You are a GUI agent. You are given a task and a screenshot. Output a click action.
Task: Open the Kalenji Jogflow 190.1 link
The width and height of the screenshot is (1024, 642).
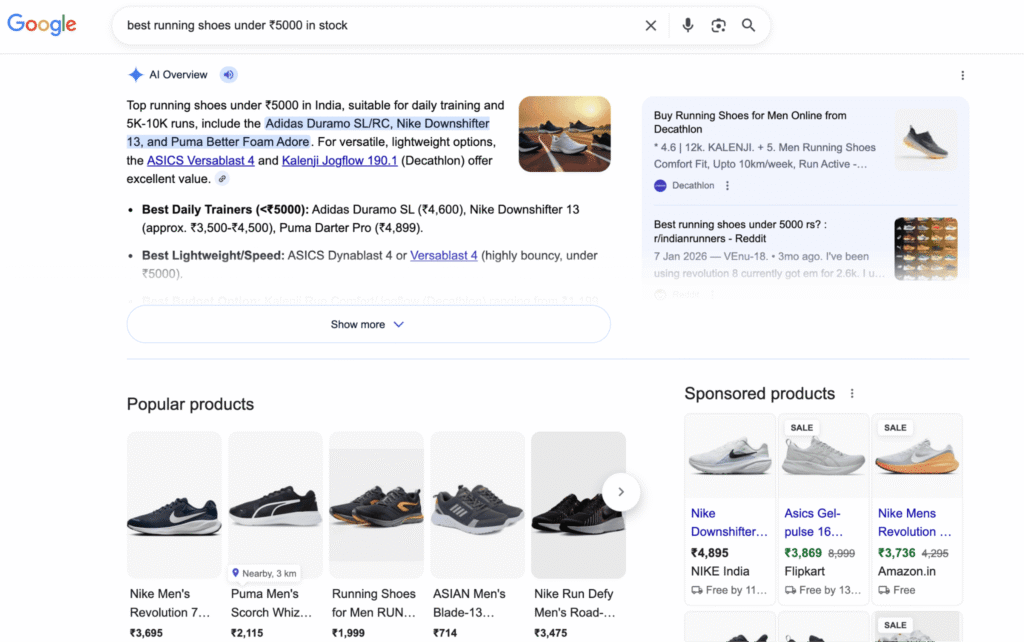click(340, 160)
